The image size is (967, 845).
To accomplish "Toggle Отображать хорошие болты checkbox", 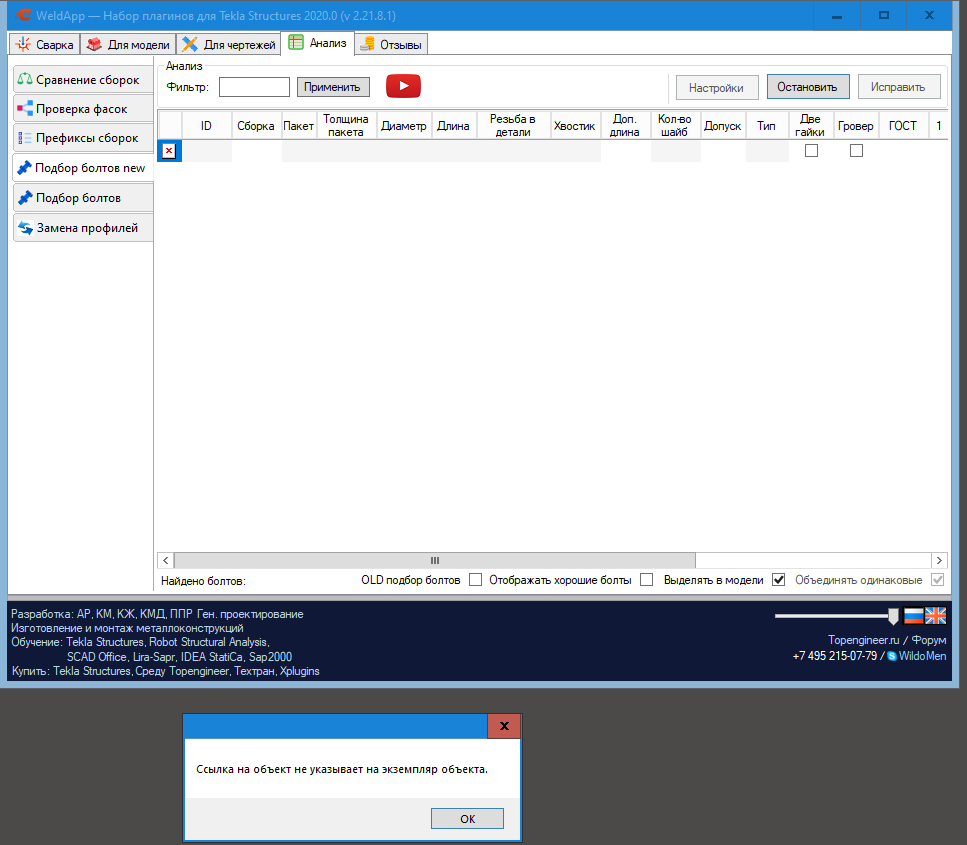I will (x=647, y=580).
